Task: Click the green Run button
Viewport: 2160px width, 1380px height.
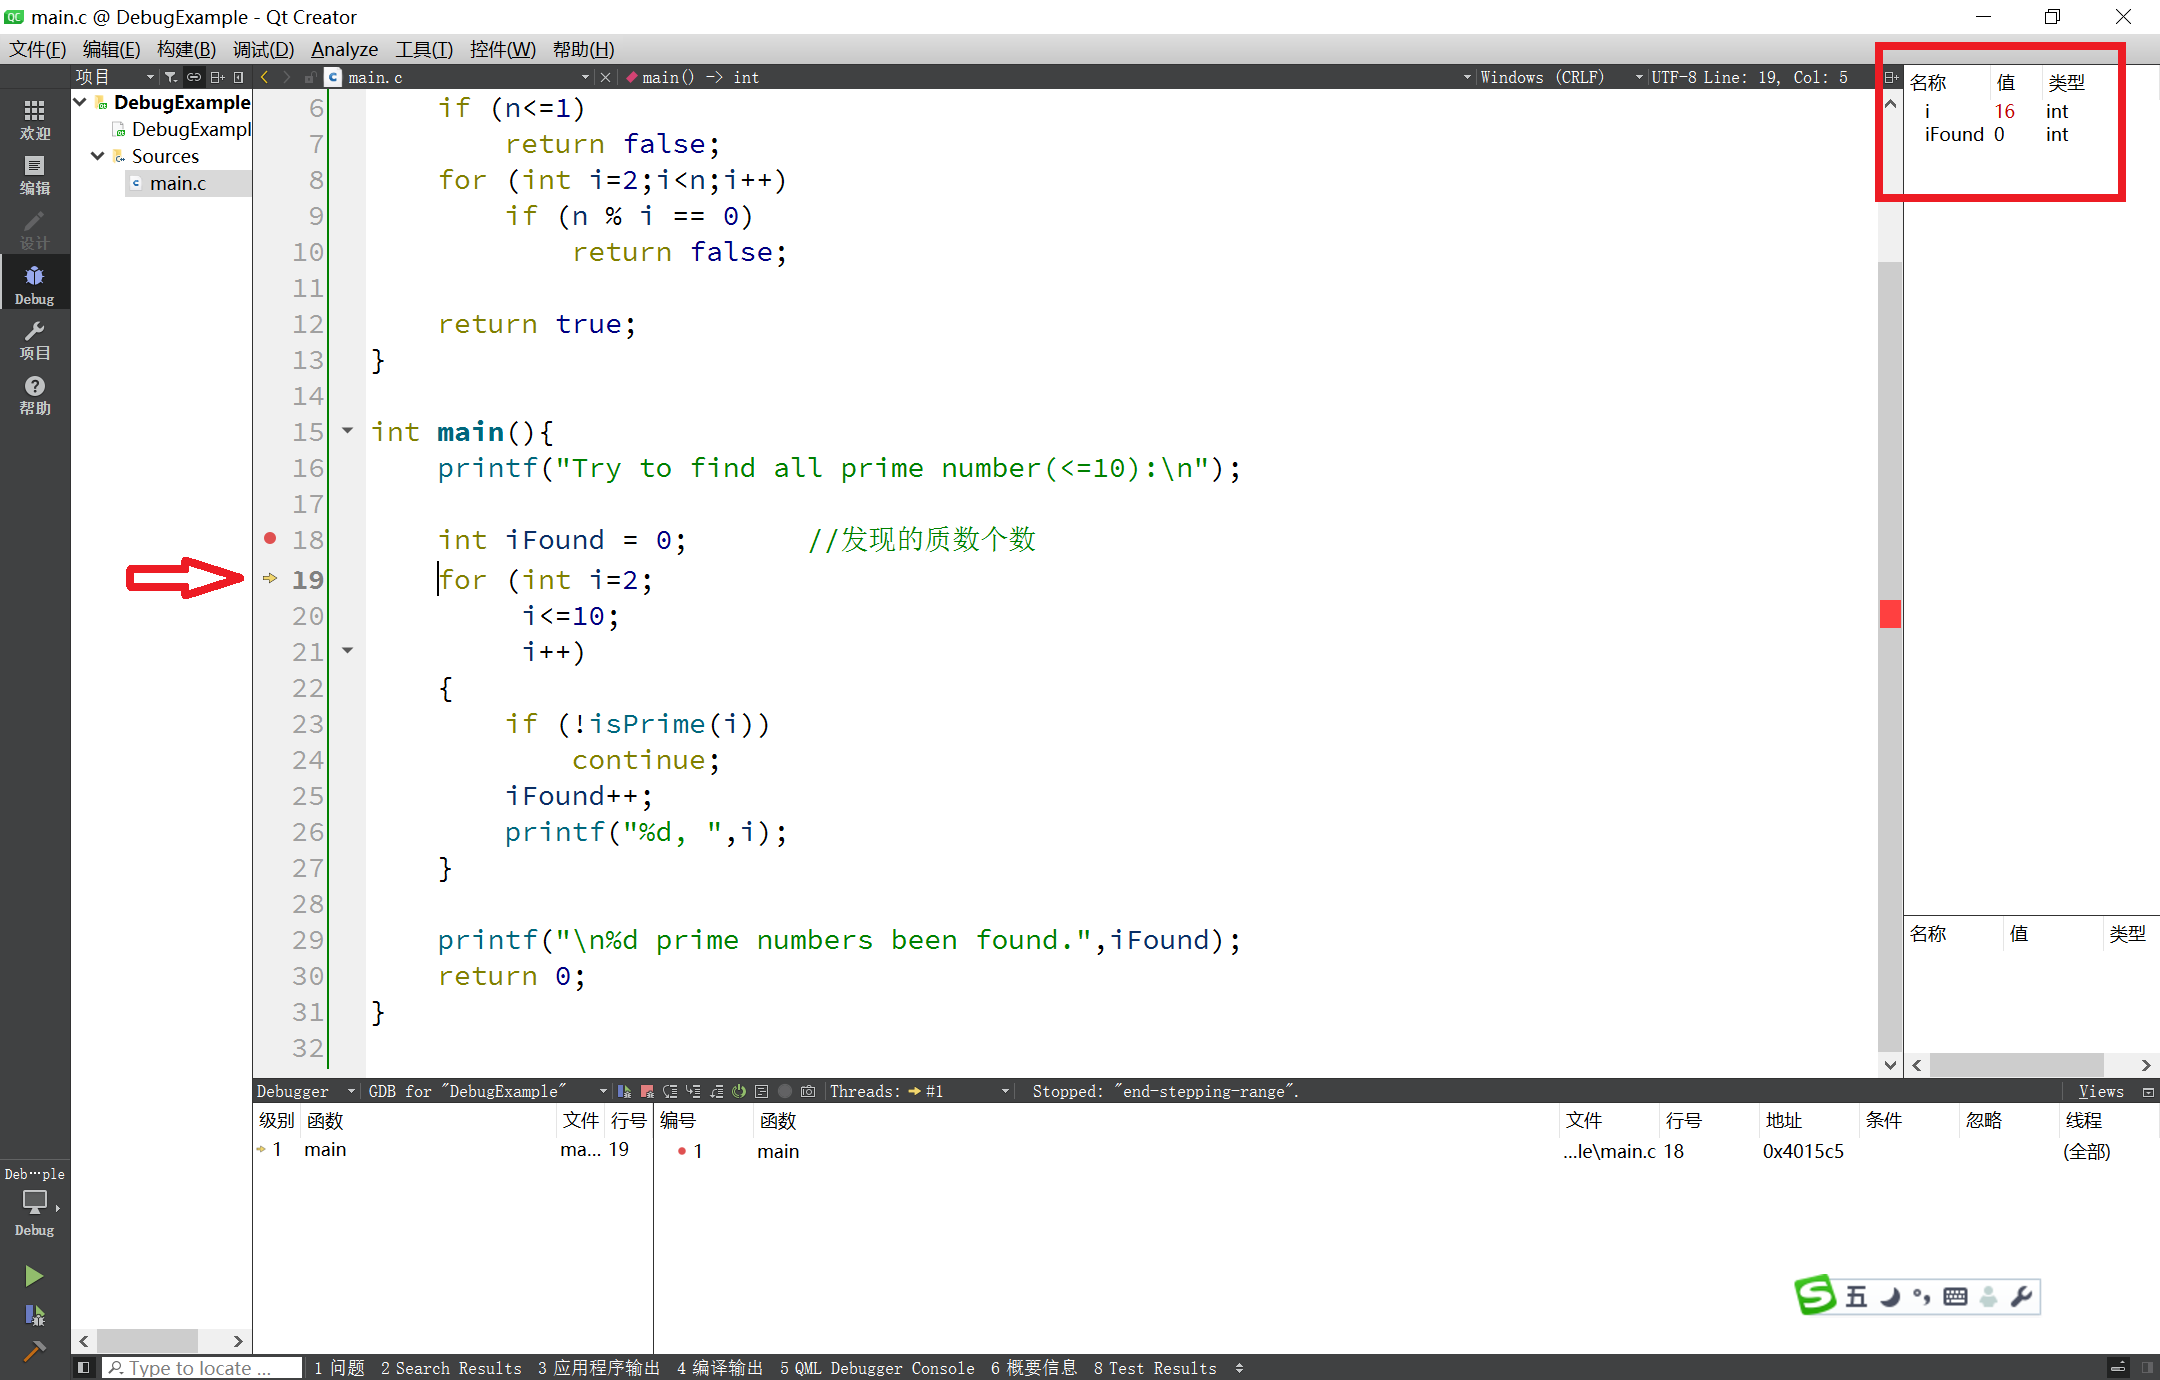Action: [x=34, y=1275]
